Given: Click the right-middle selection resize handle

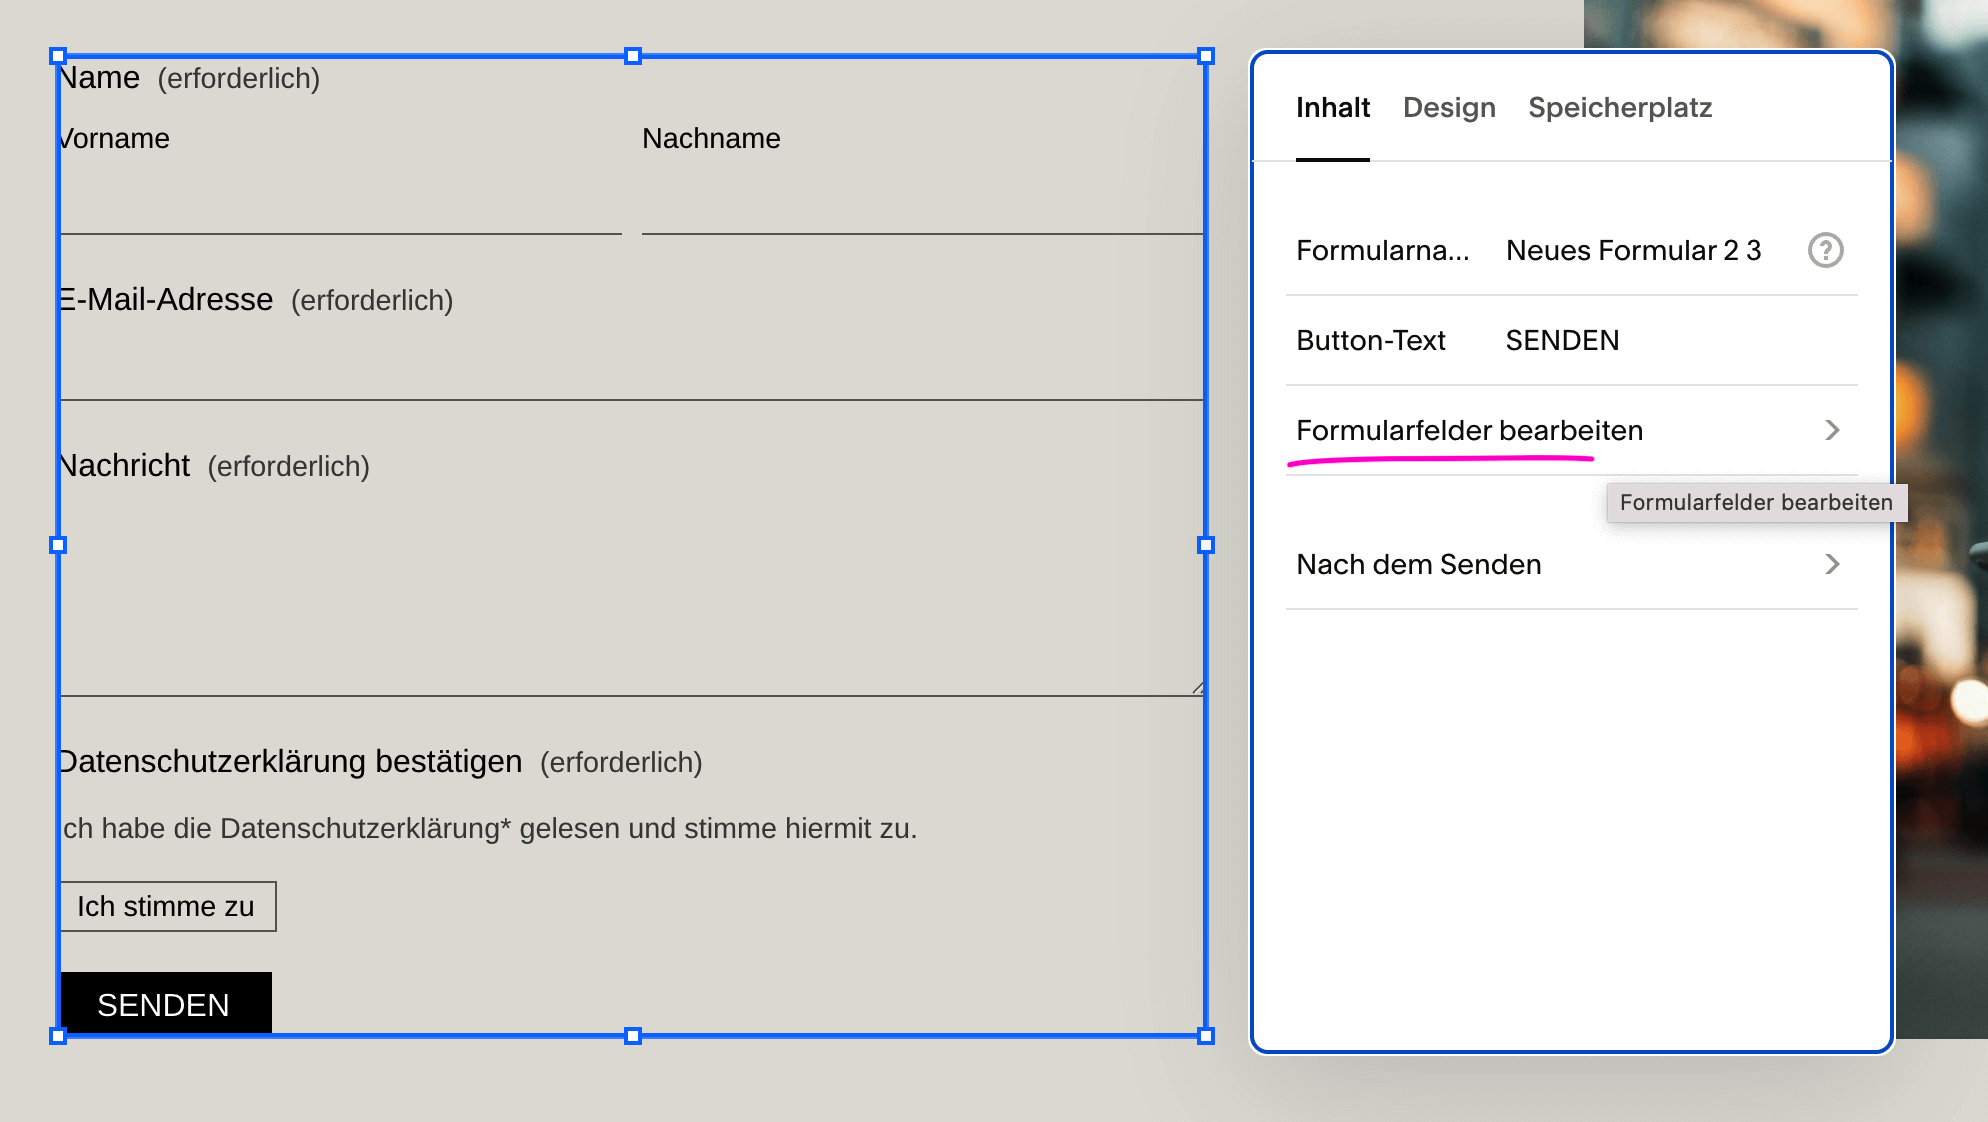Looking at the screenshot, I should coord(1205,545).
